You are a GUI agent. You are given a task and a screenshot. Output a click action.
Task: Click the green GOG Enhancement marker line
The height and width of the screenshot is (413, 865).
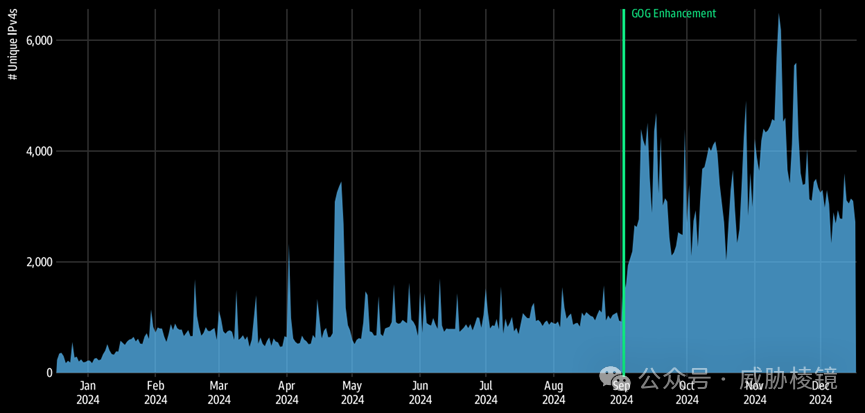pyautogui.click(x=623, y=191)
